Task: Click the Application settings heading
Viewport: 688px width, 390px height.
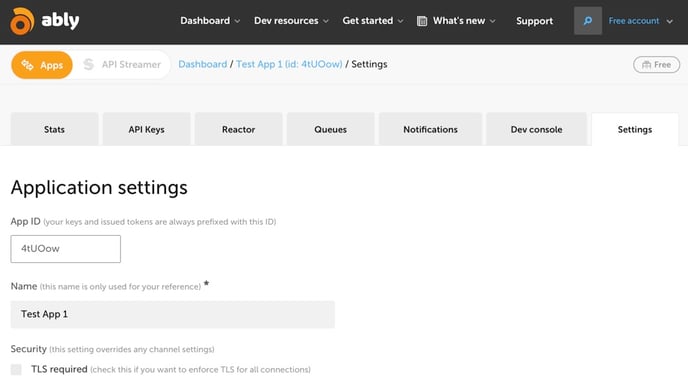Action: (99, 187)
